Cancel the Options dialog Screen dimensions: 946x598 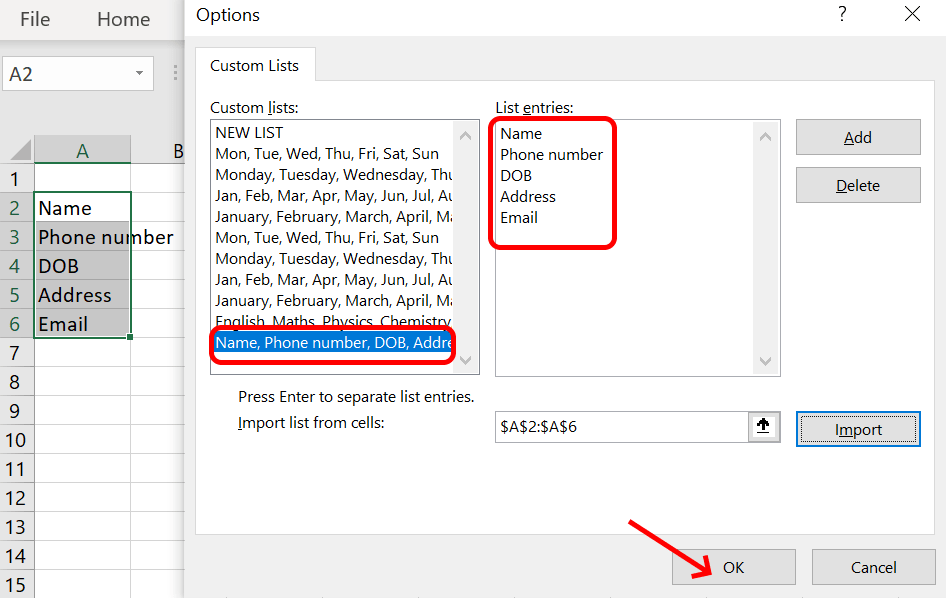tap(873, 567)
